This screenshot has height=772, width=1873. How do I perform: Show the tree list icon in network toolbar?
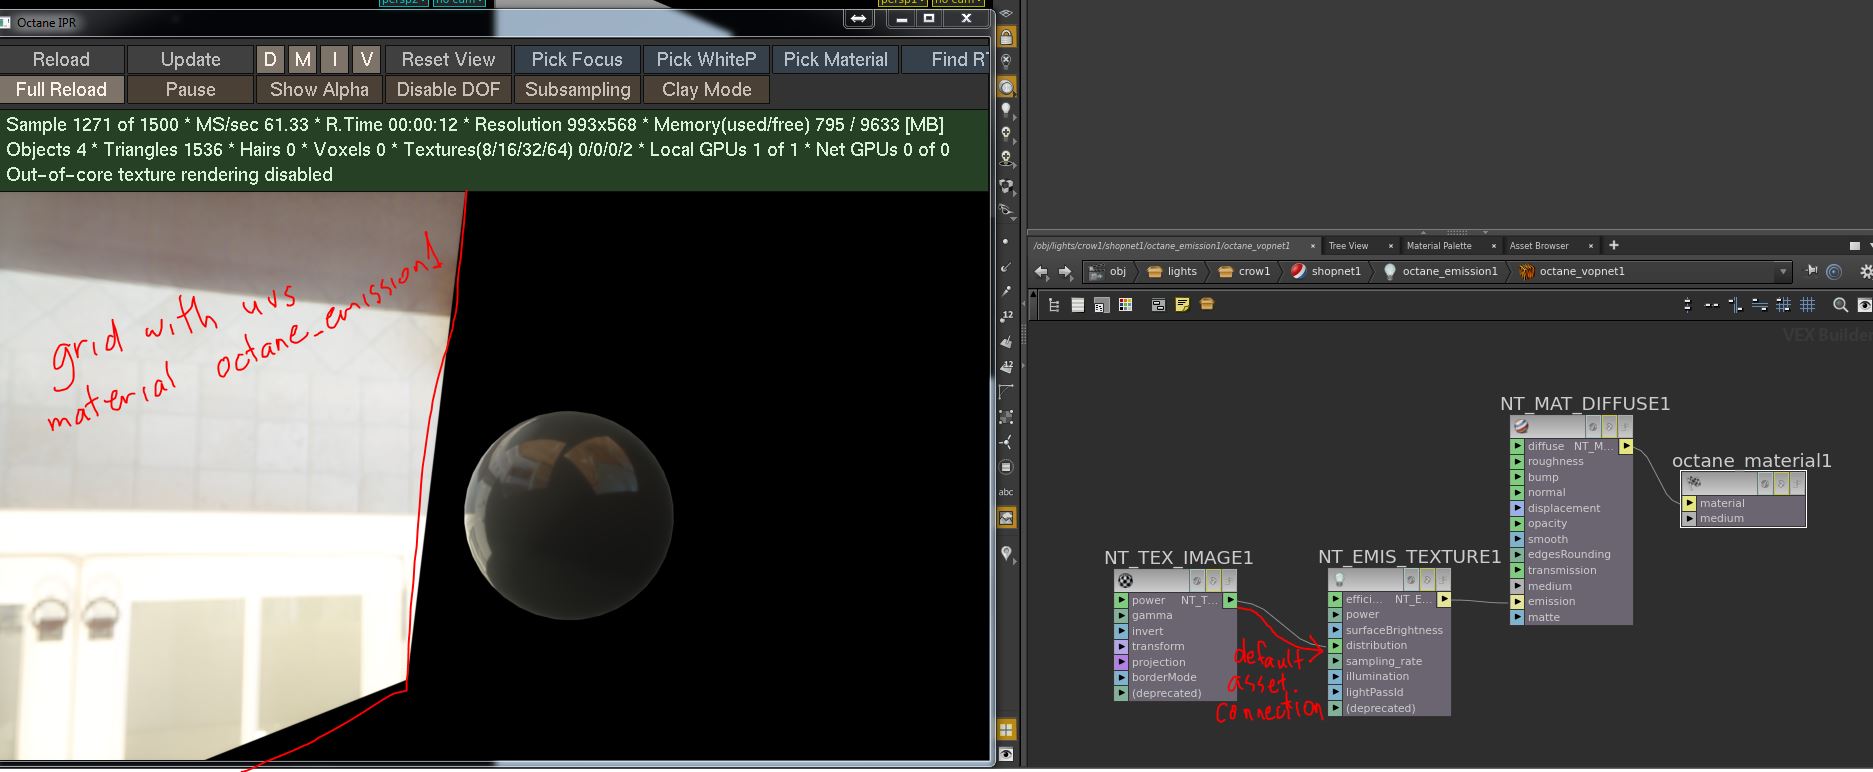tap(1054, 305)
